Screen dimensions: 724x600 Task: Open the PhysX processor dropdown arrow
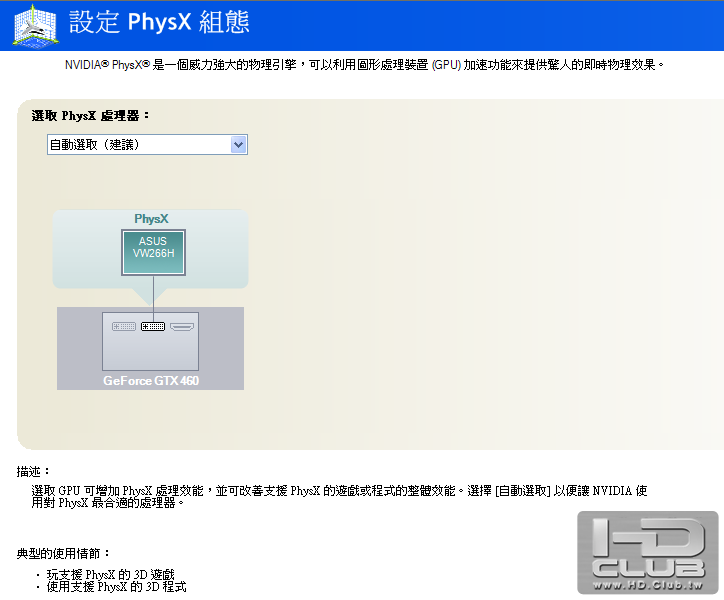(x=238, y=145)
